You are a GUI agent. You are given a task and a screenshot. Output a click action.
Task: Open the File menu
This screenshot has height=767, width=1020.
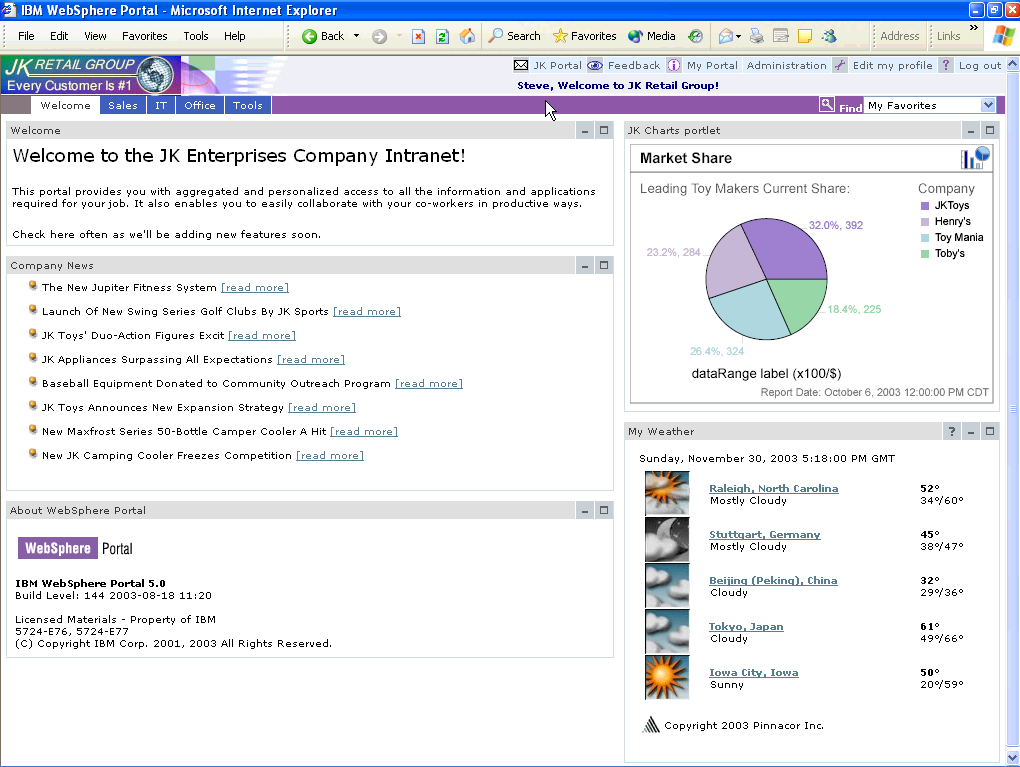coord(26,36)
